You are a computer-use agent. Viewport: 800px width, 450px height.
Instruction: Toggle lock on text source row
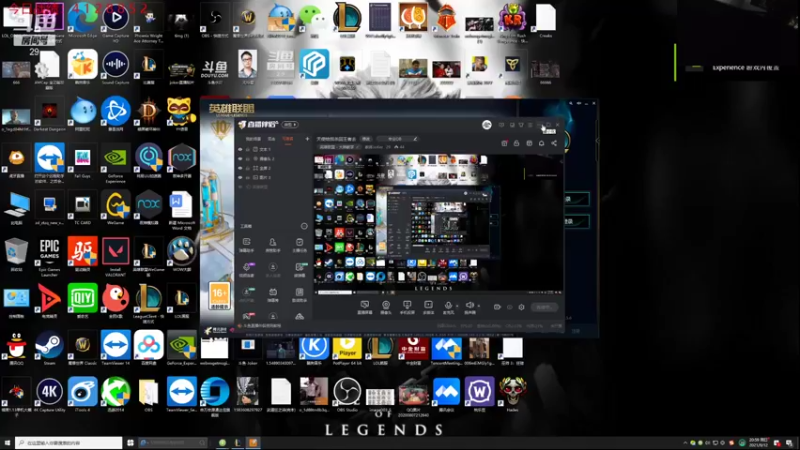pyautogui.click(x=248, y=149)
